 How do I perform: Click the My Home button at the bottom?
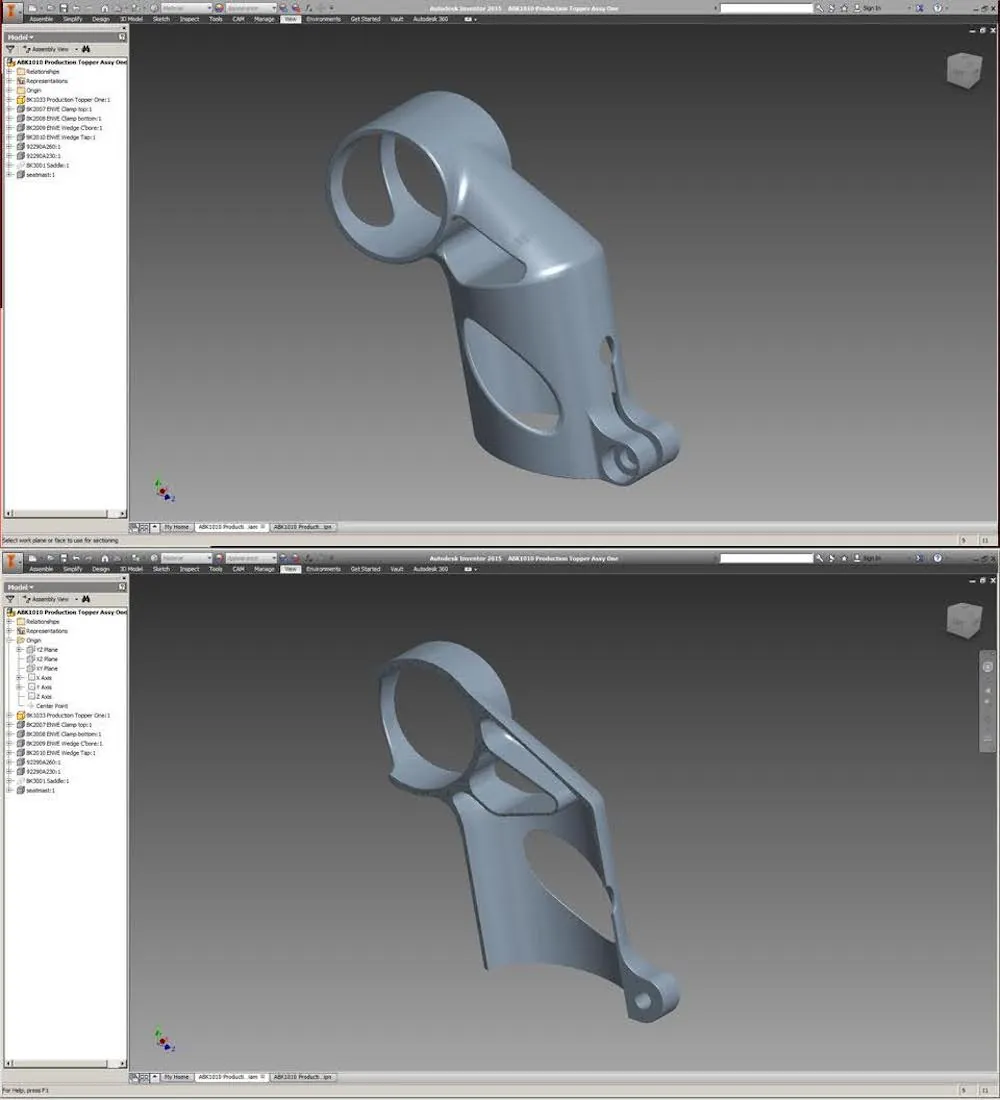175,527
